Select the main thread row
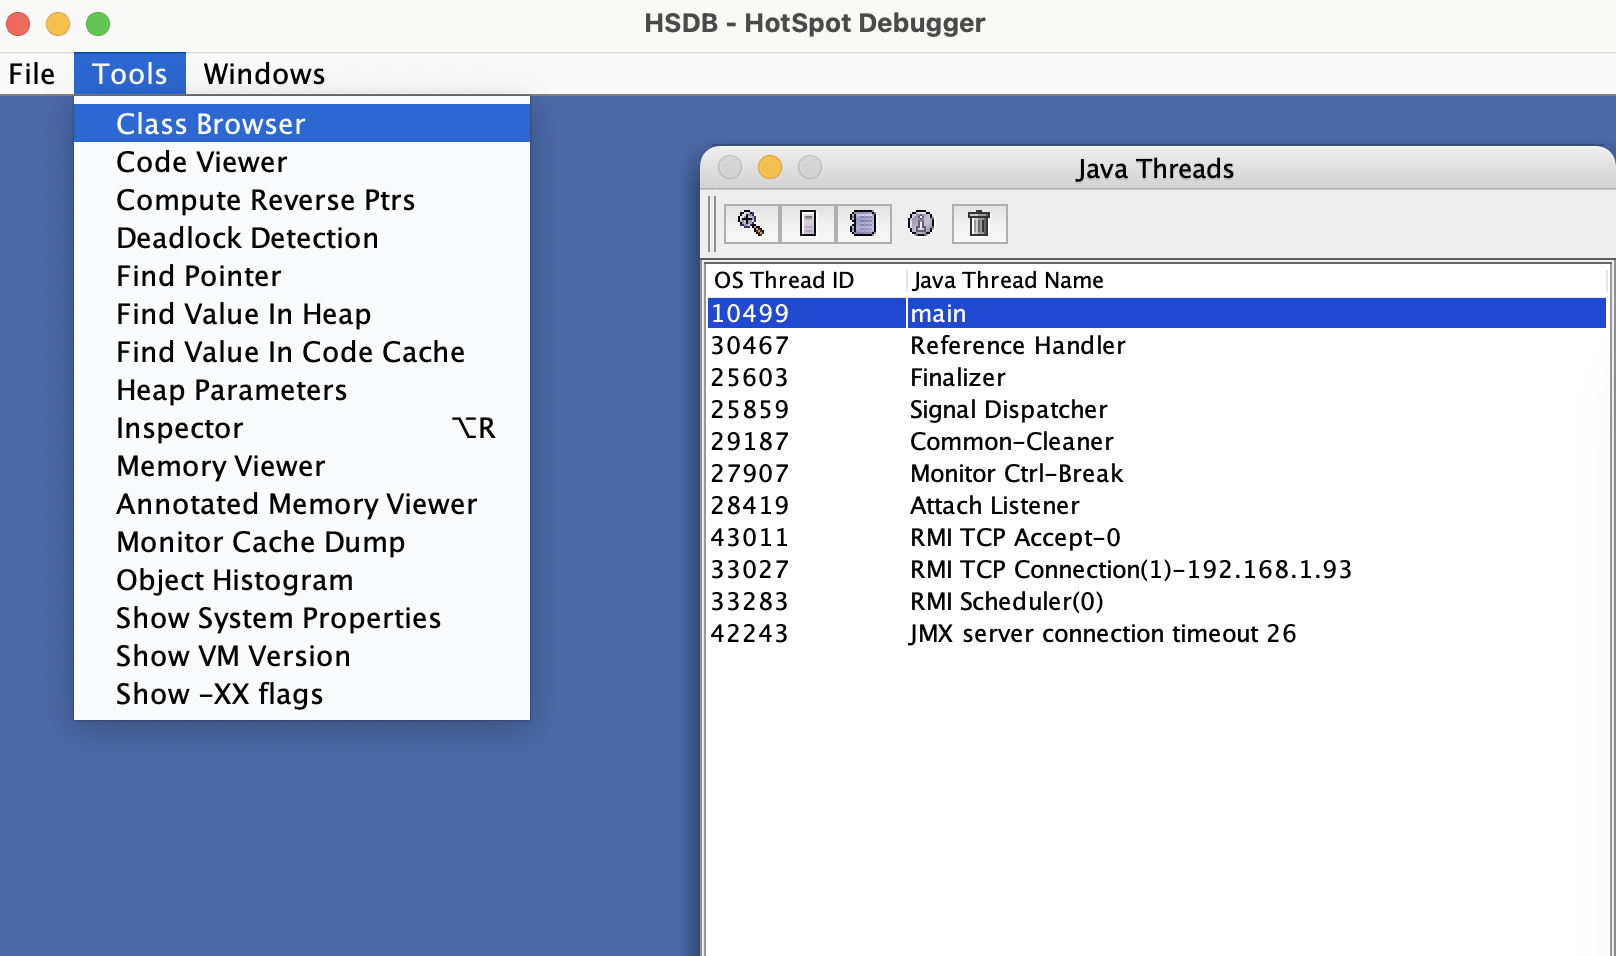 click(x=1157, y=313)
